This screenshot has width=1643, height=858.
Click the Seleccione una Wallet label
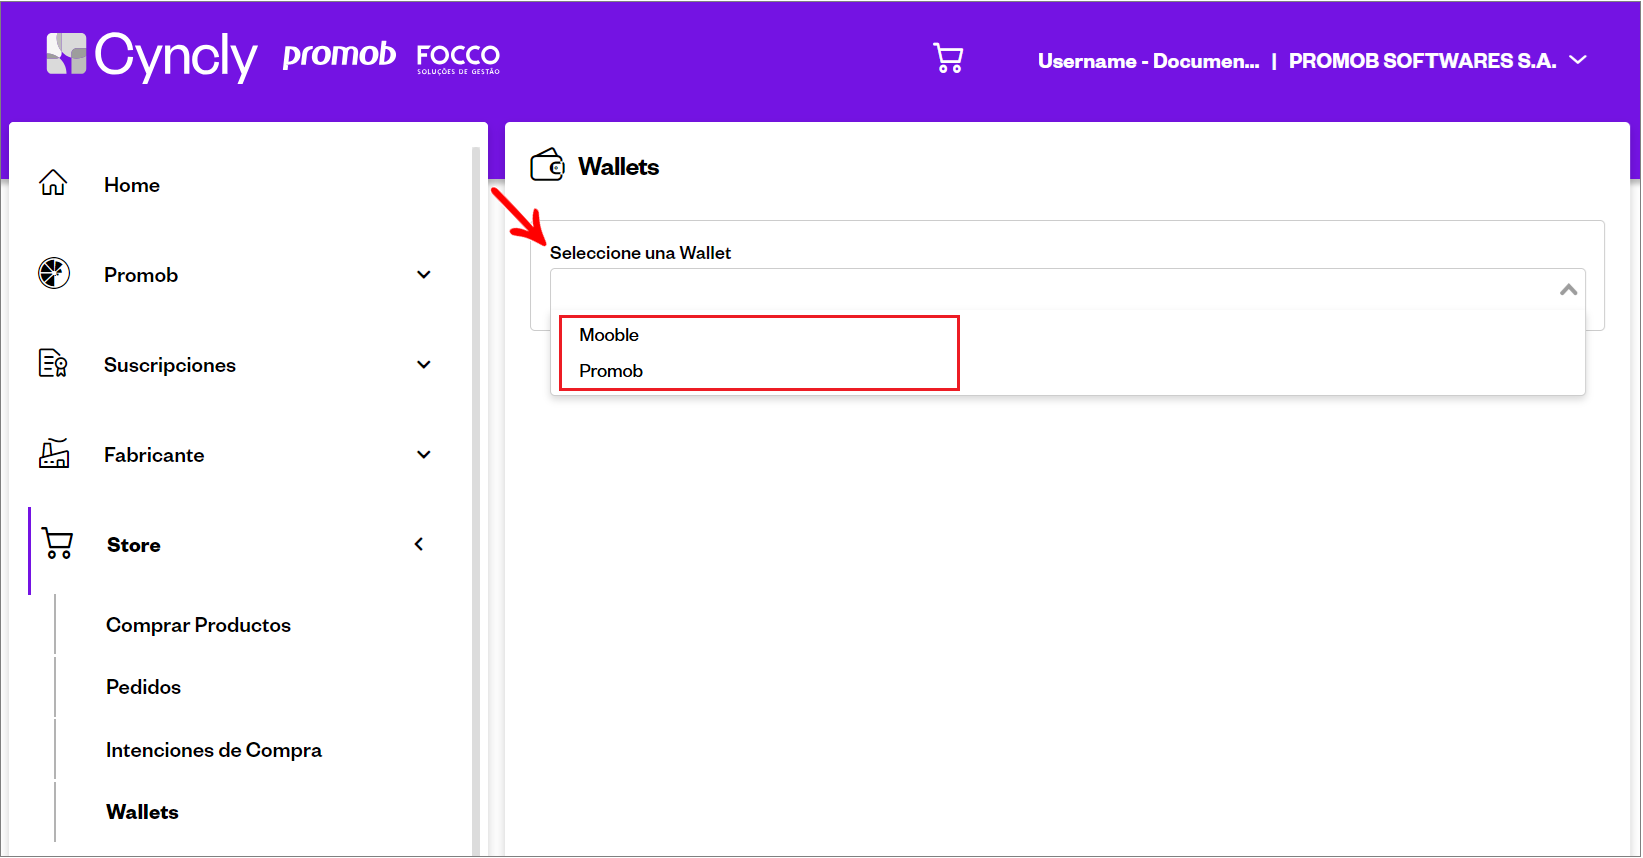[x=640, y=253]
